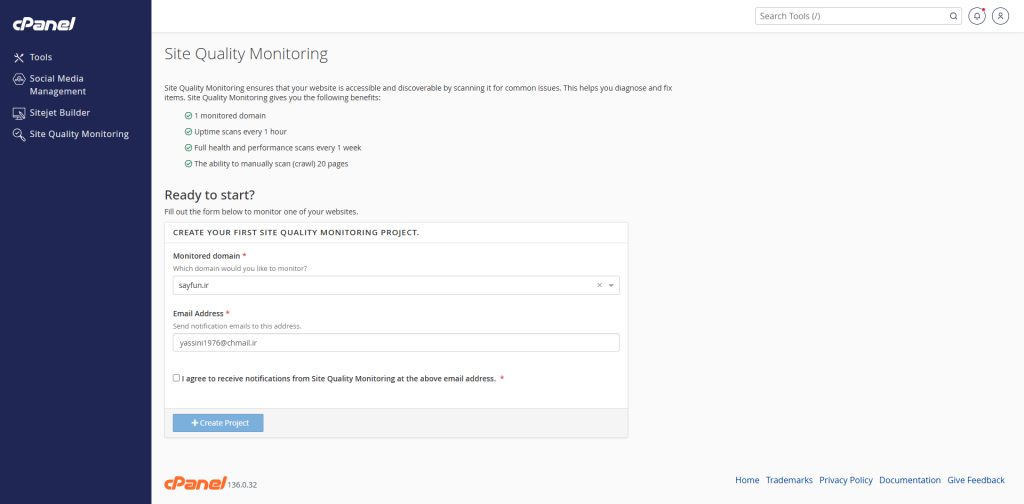The image size is (1024, 504).
Task: Click the Tools wrench icon
Action: click(x=18, y=57)
